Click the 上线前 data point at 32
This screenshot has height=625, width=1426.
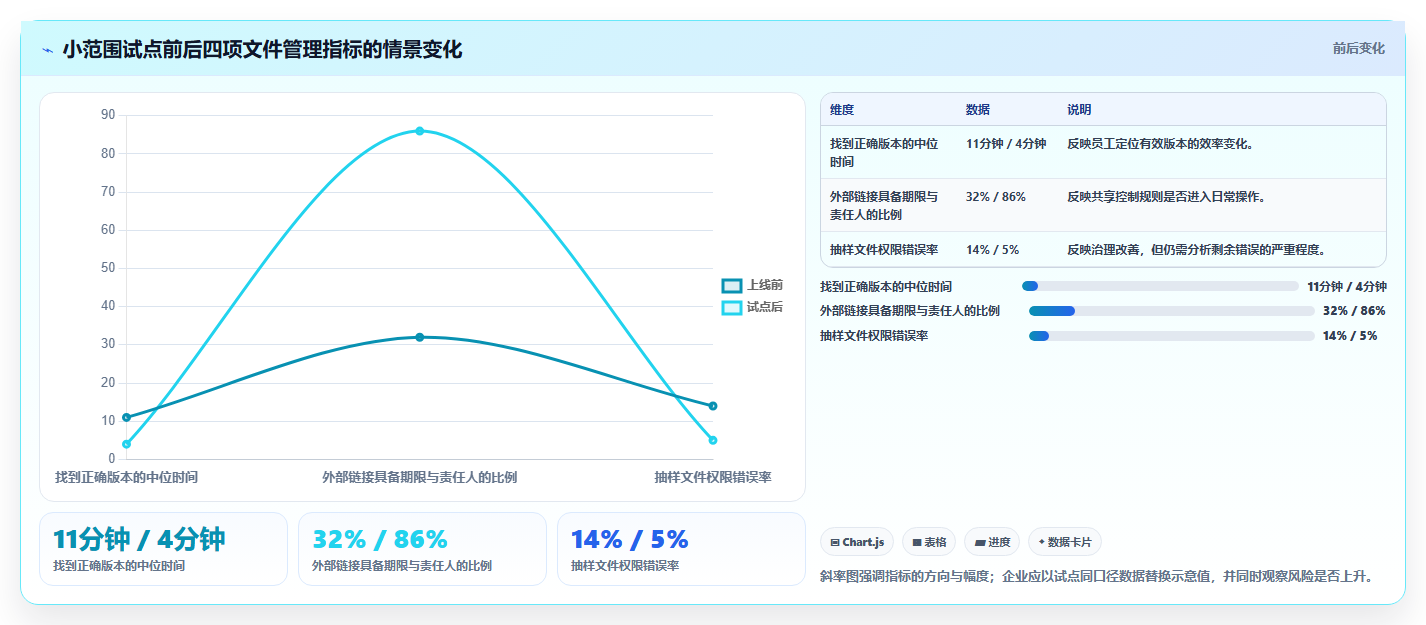coord(420,337)
